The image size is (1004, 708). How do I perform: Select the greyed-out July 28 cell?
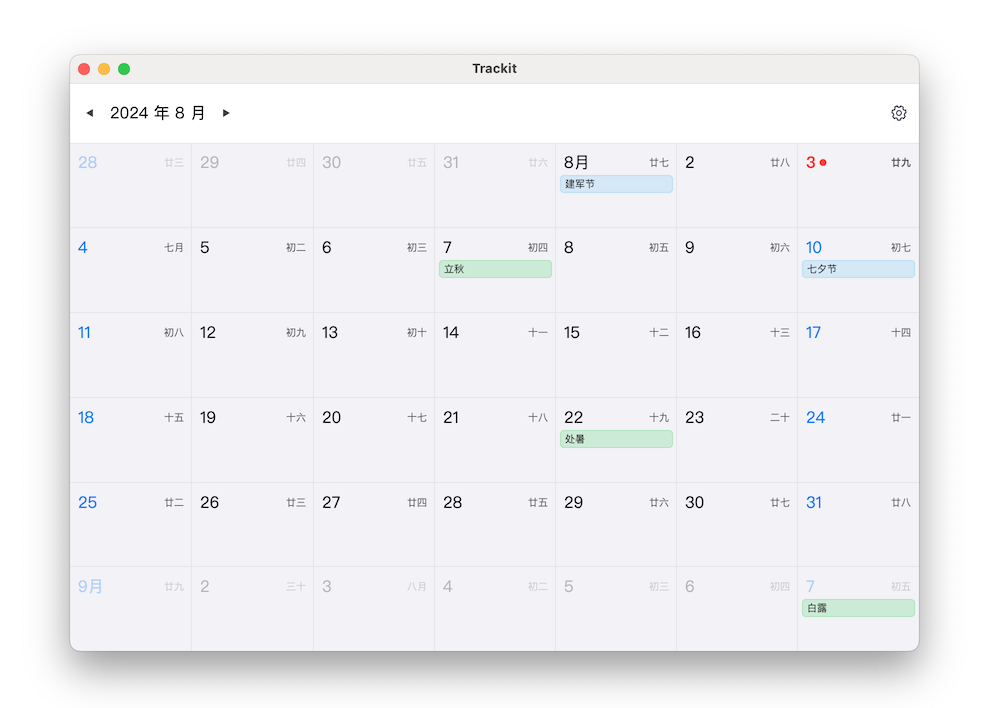[130, 185]
